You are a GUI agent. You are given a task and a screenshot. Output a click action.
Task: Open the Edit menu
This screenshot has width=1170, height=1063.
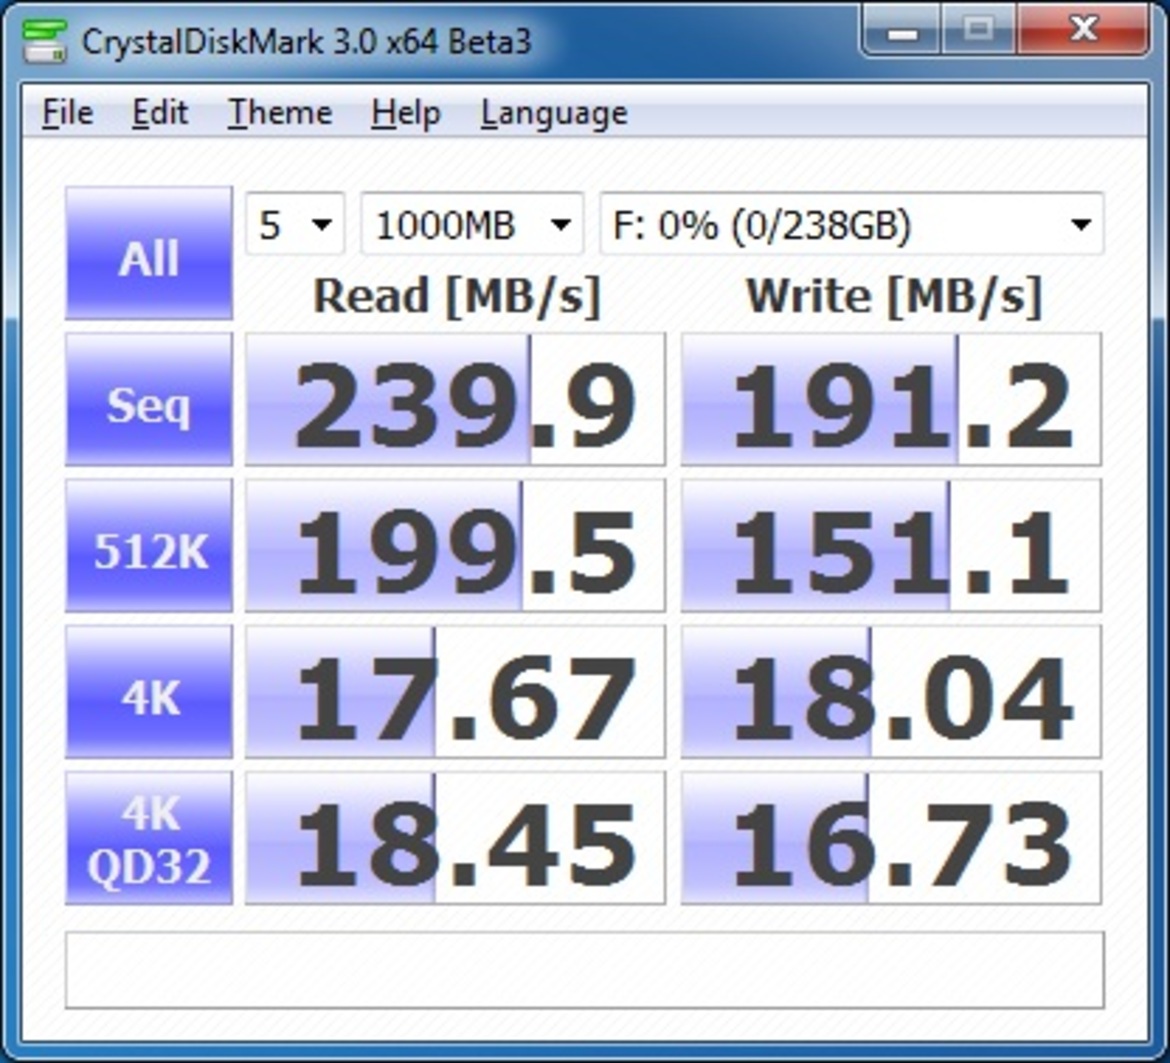click(160, 113)
